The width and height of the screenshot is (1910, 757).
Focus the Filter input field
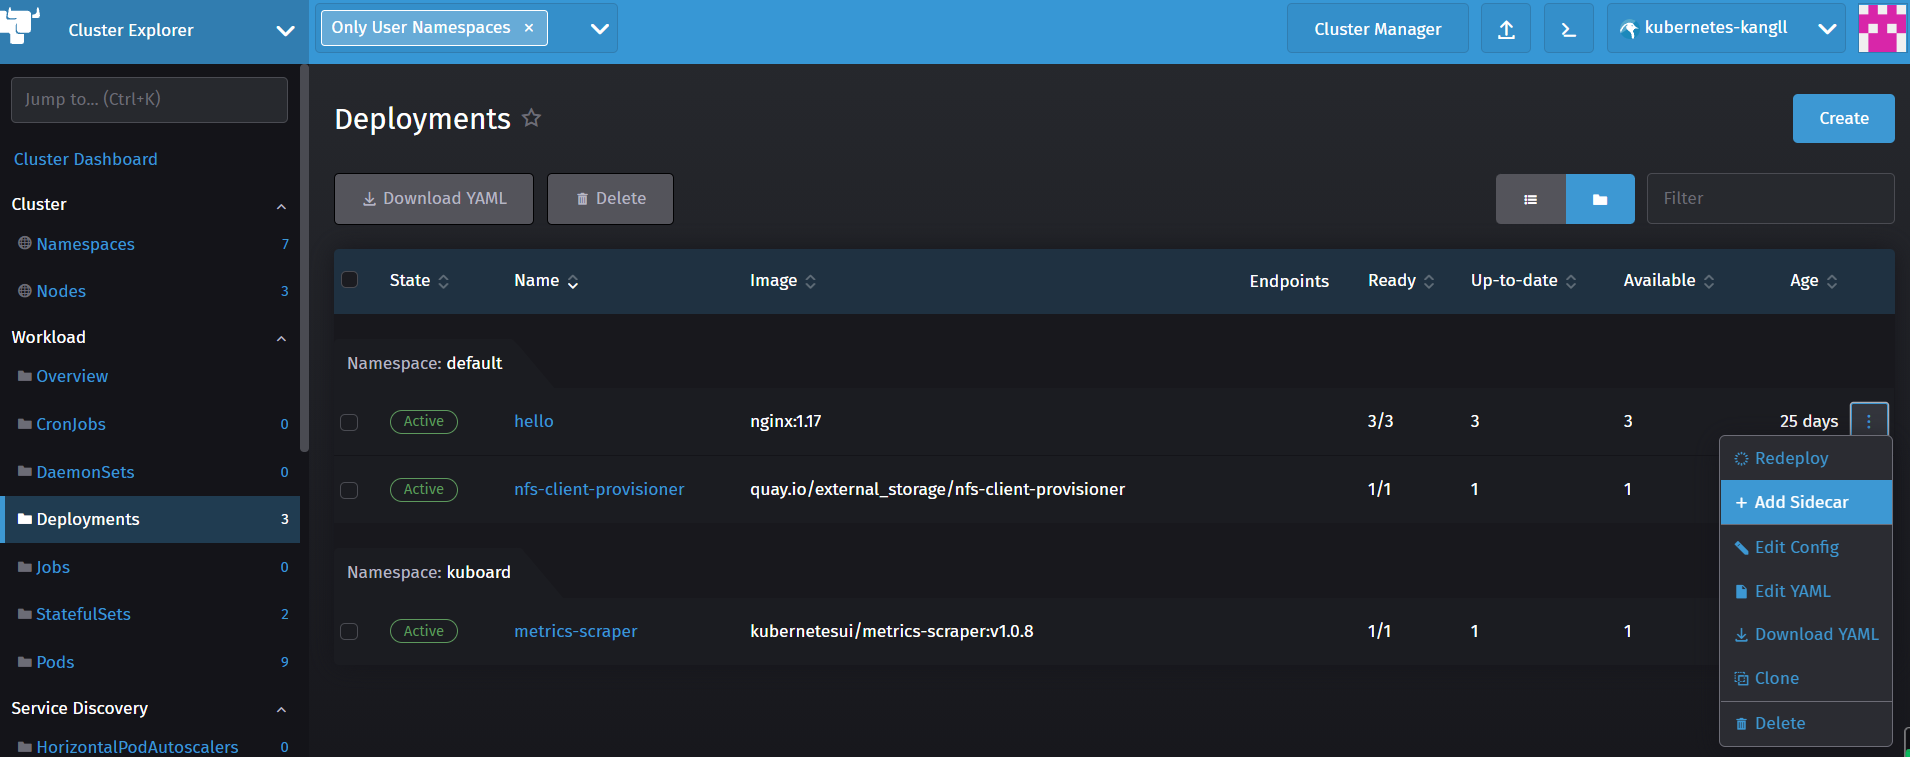click(1770, 199)
